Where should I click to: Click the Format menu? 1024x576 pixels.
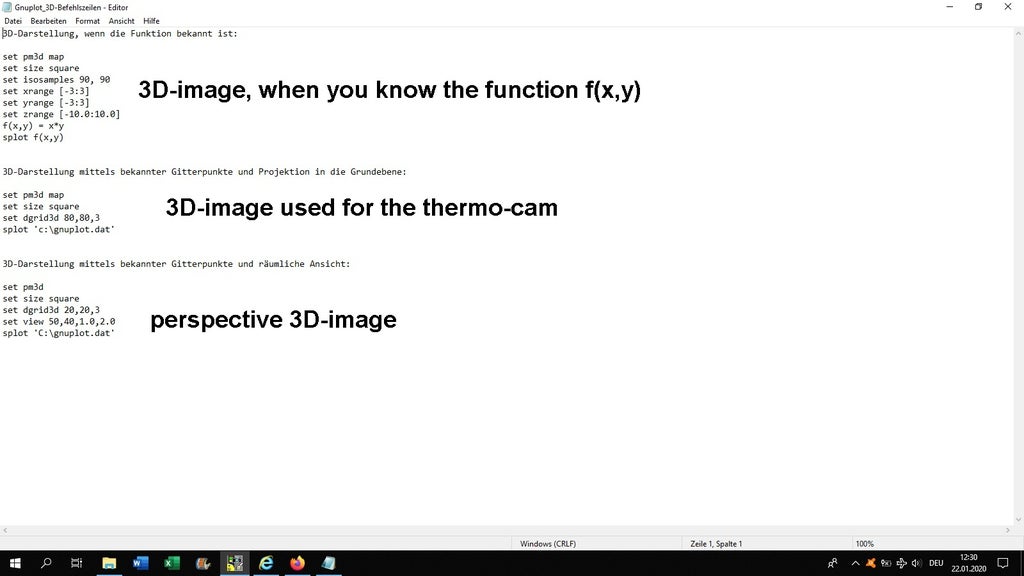87,20
